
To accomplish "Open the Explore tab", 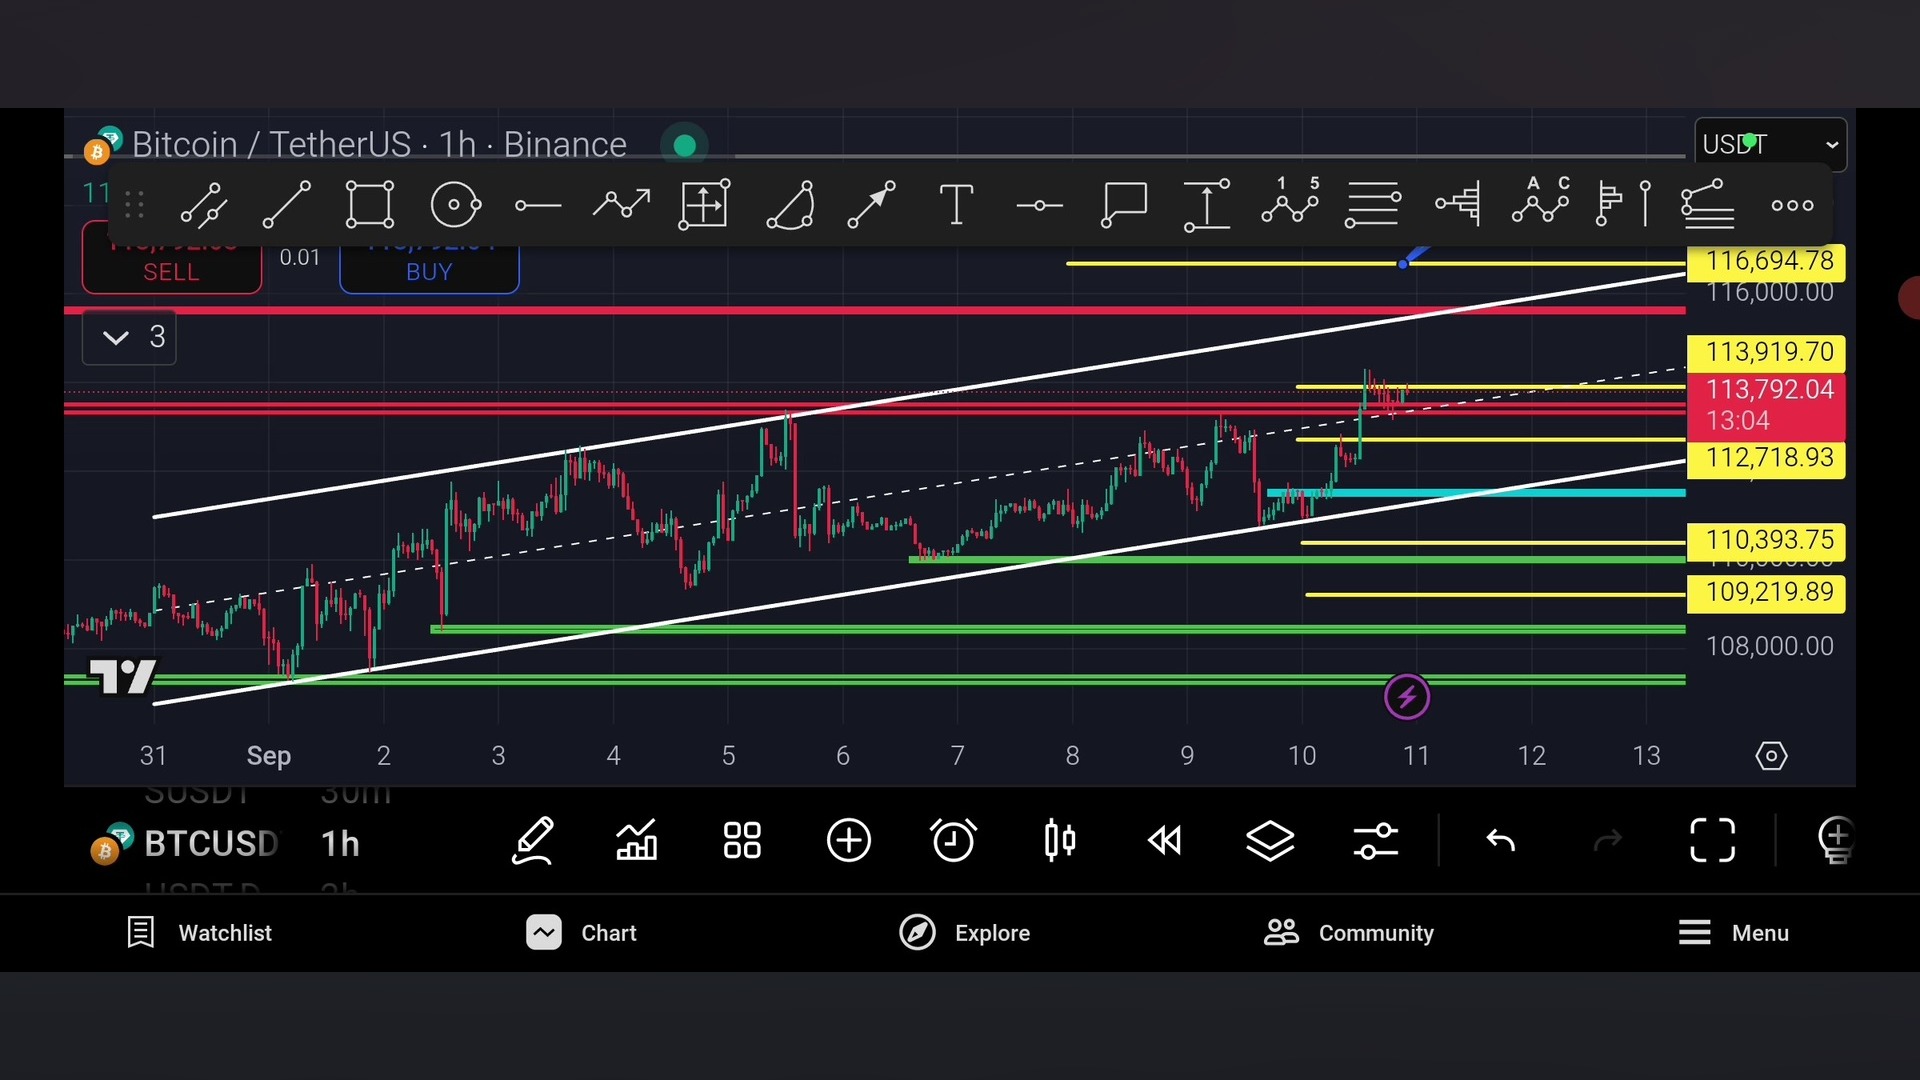I will [x=964, y=933].
